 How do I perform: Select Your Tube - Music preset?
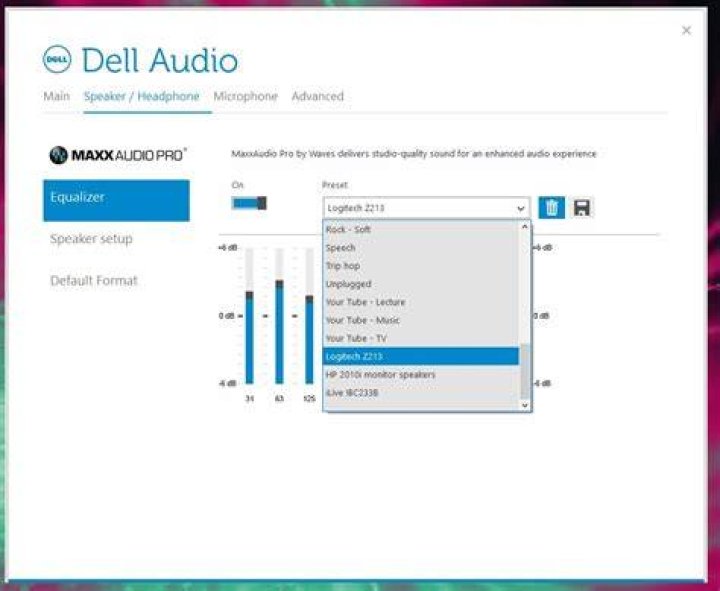tap(422, 320)
